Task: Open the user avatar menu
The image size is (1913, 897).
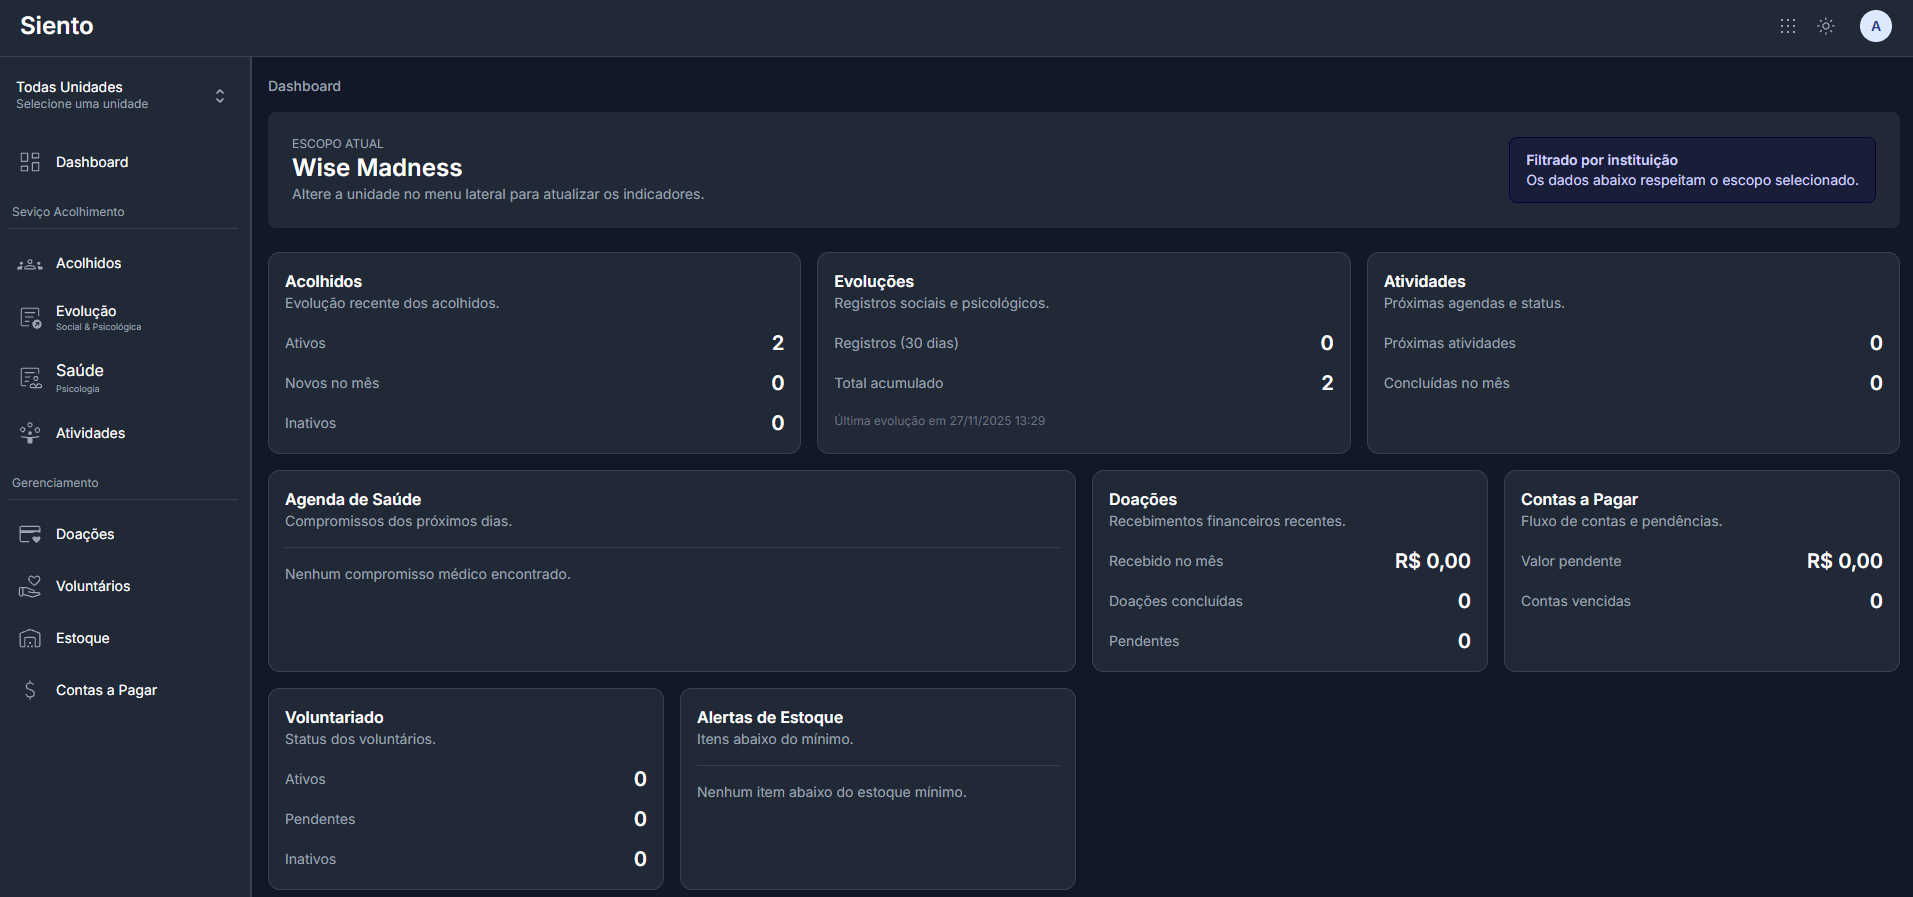Action: pyautogui.click(x=1875, y=26)
